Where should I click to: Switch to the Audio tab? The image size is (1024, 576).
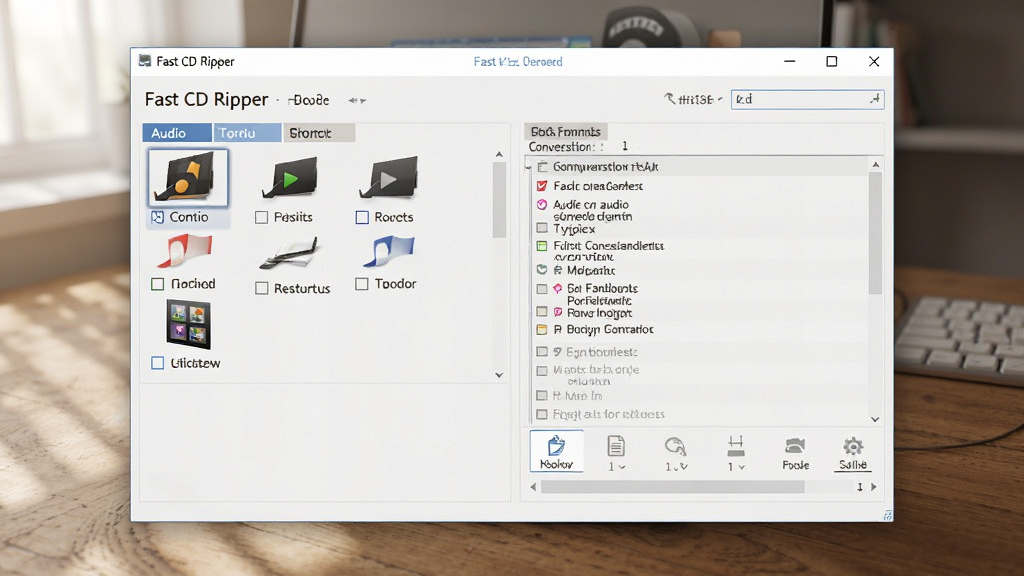tap(177, 133)
